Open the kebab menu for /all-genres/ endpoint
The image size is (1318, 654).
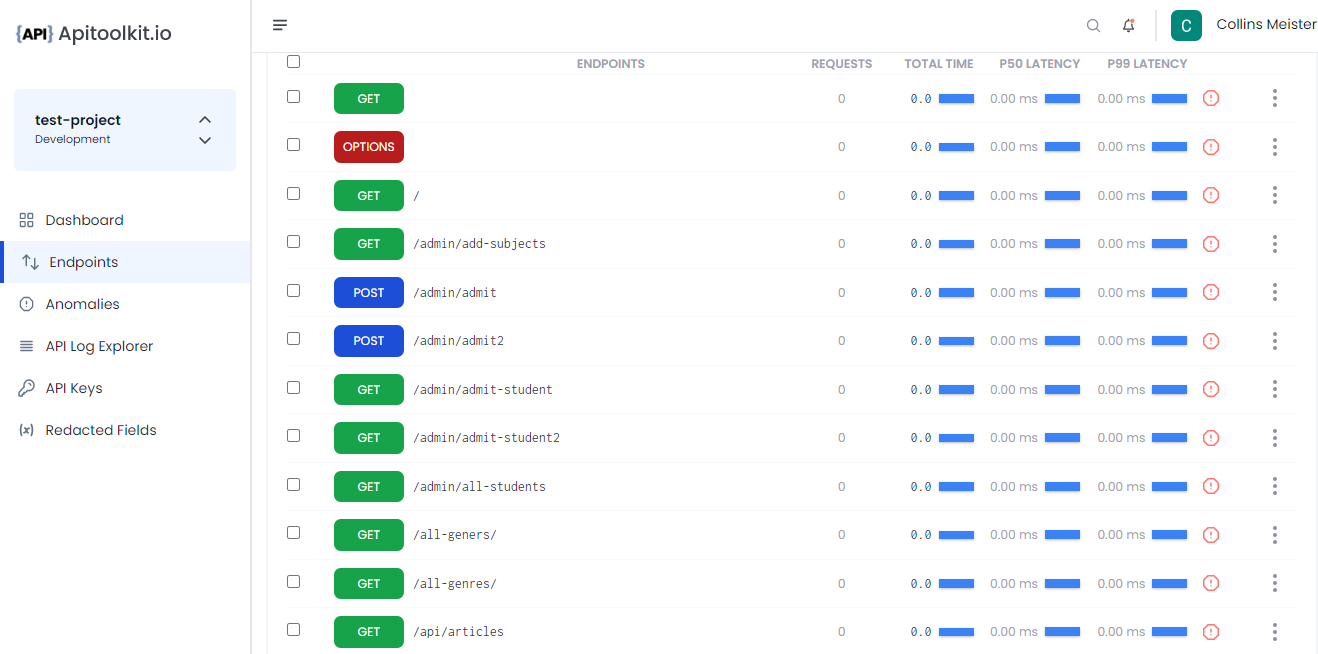1275,583
